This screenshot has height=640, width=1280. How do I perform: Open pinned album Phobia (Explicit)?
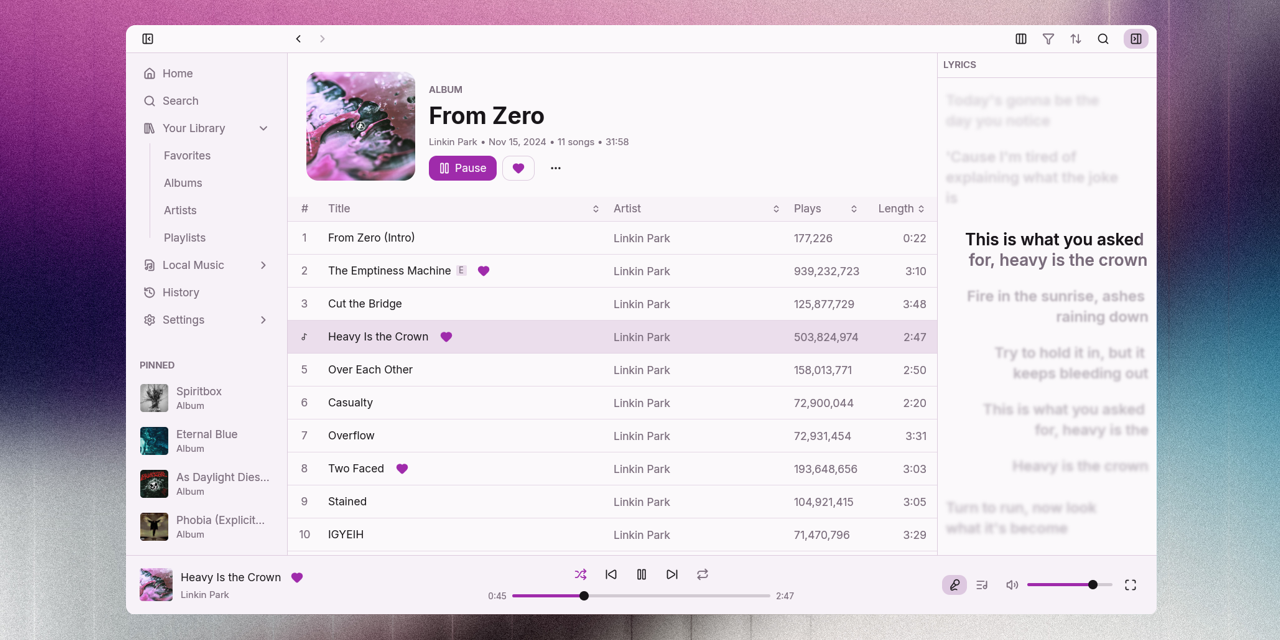(206, 527)
